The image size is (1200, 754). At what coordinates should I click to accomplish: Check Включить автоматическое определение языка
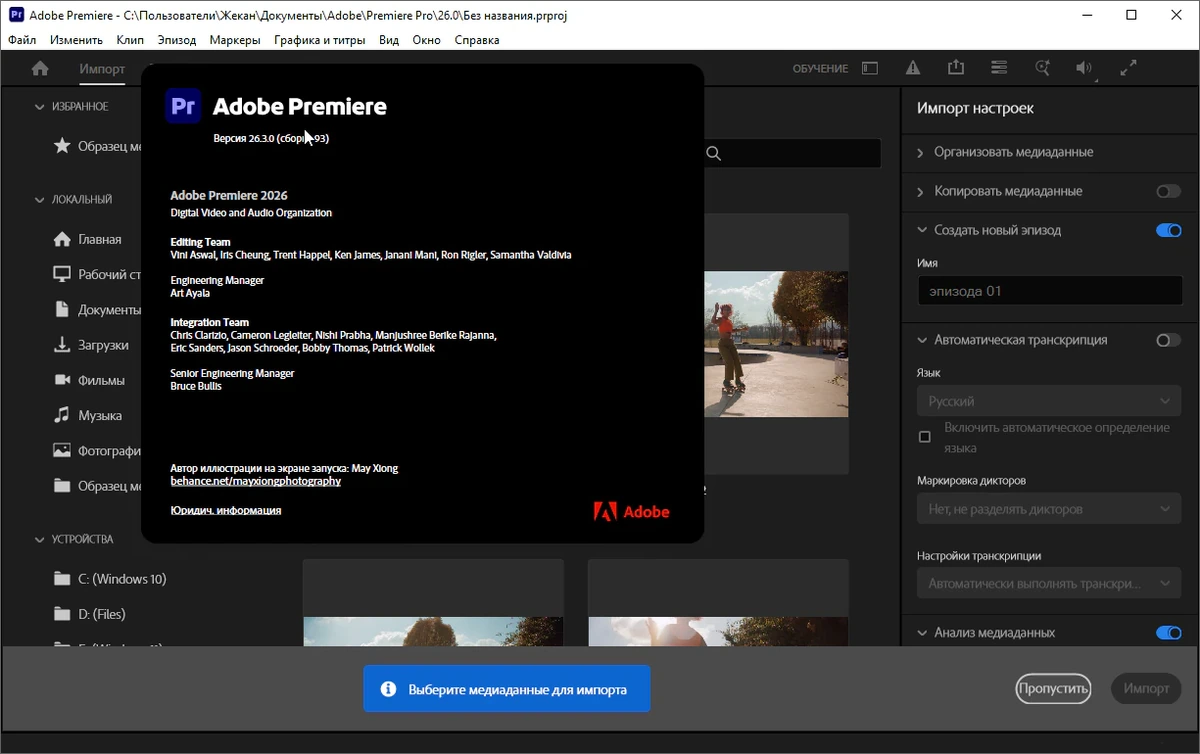pos(925,437)
